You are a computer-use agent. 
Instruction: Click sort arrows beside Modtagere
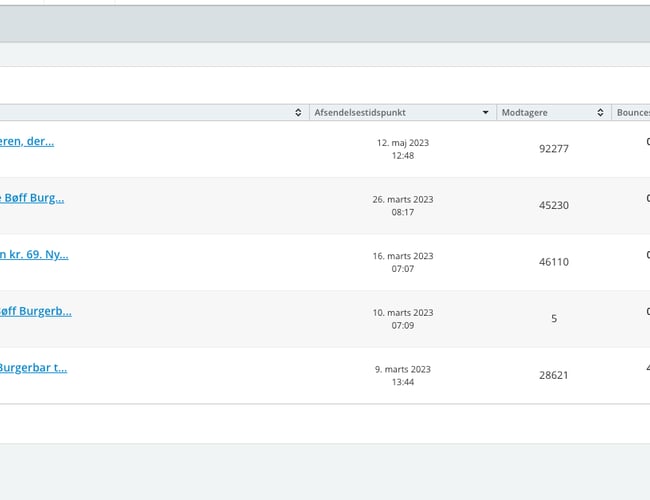(x=600, y=113)
